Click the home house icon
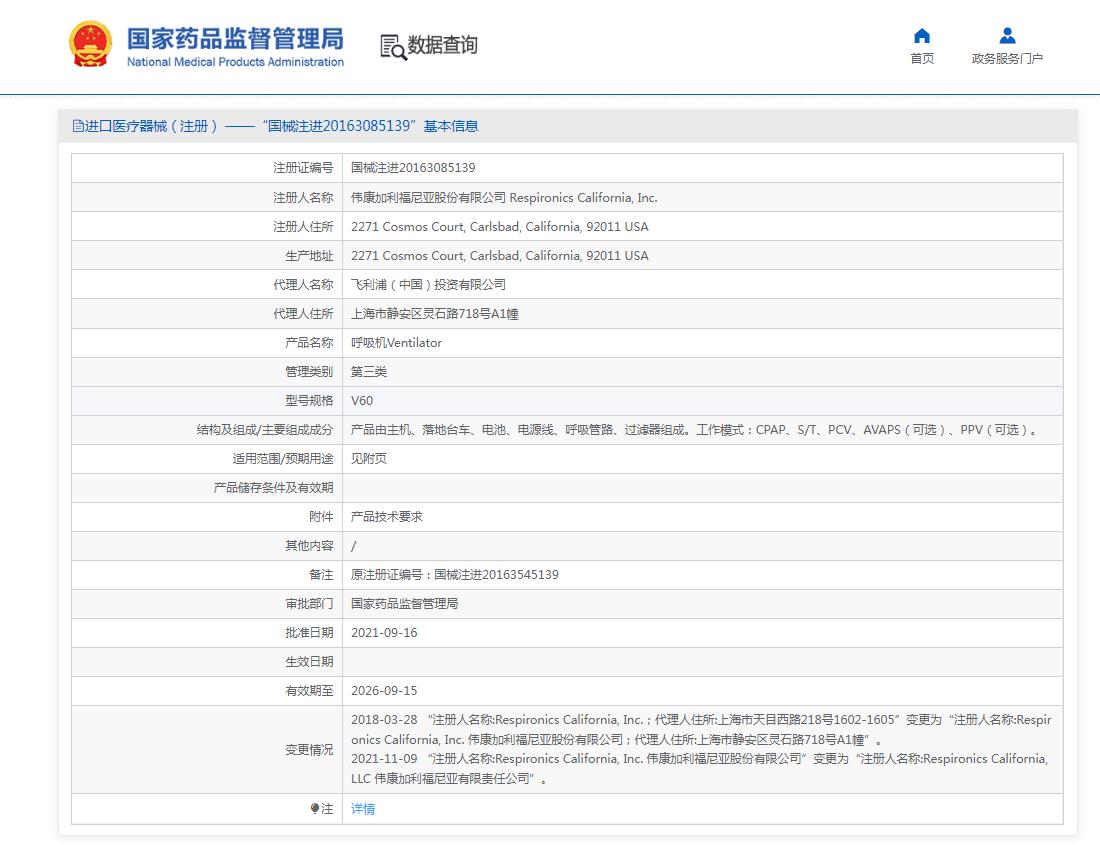 pos(922,36)
